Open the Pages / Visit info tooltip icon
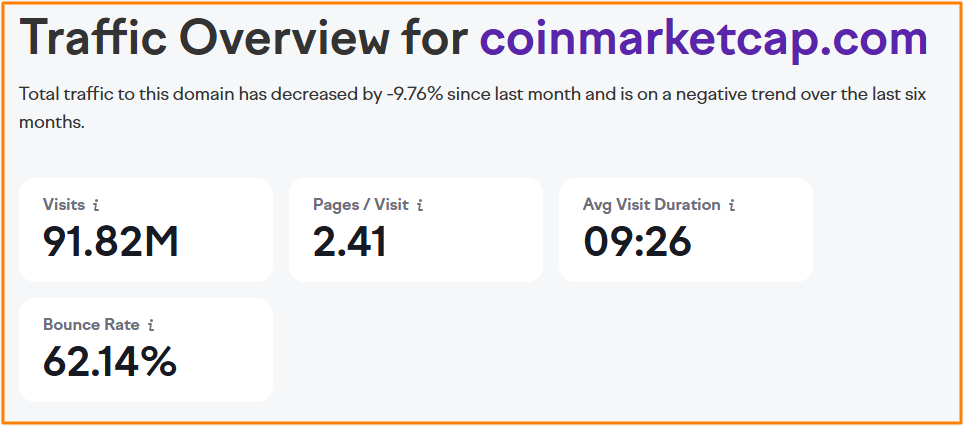The width and height of the screenshot is (963, 426). (420, 205)
